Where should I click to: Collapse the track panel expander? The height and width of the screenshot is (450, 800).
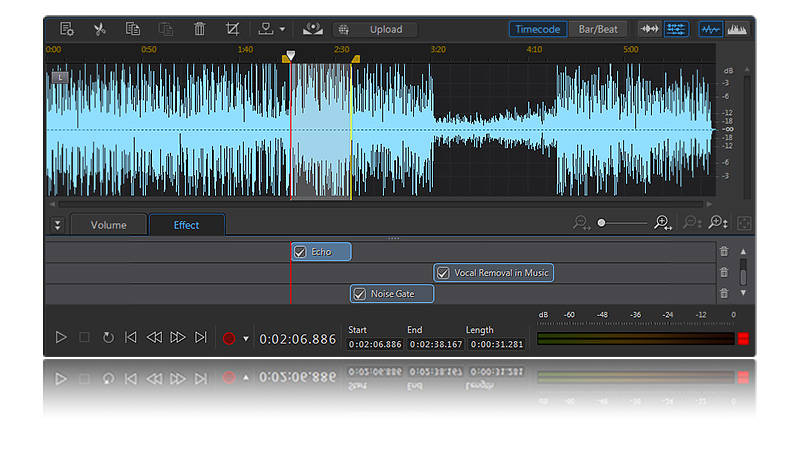pyautogui.click(x=57, y=225)
